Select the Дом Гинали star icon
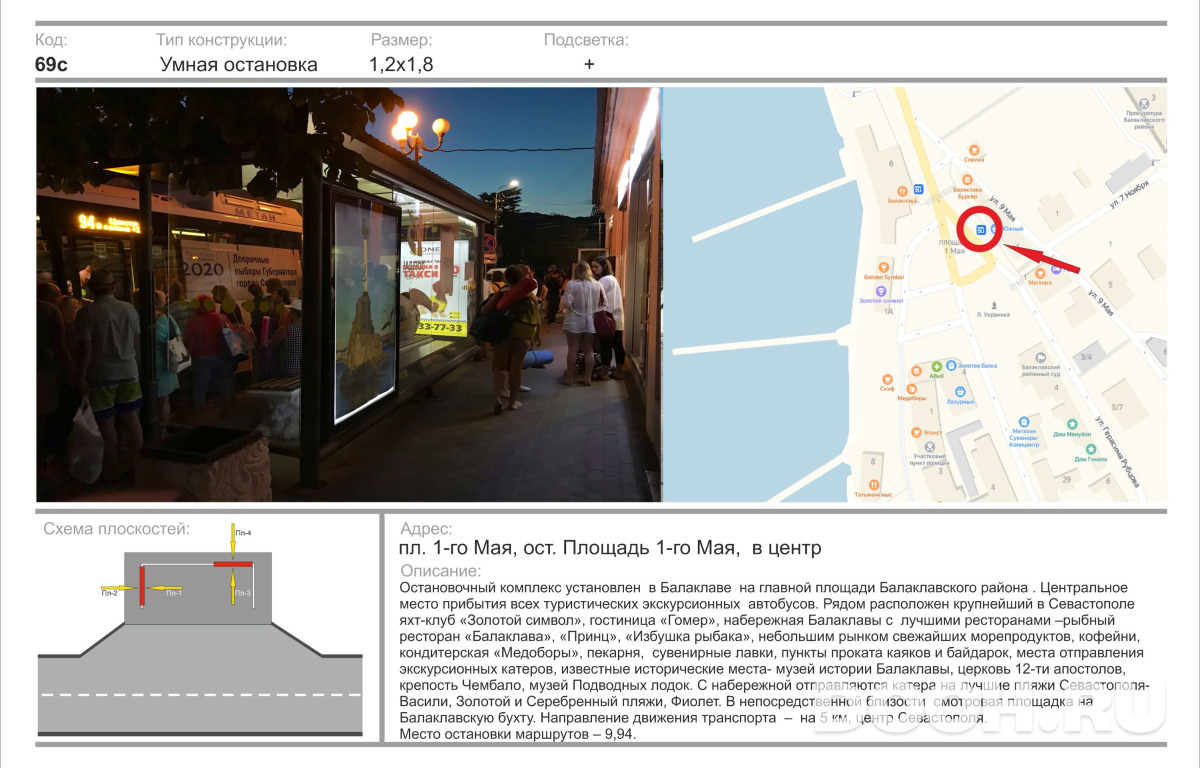This screenshot has height=768, width=1200. [1091, 449]
